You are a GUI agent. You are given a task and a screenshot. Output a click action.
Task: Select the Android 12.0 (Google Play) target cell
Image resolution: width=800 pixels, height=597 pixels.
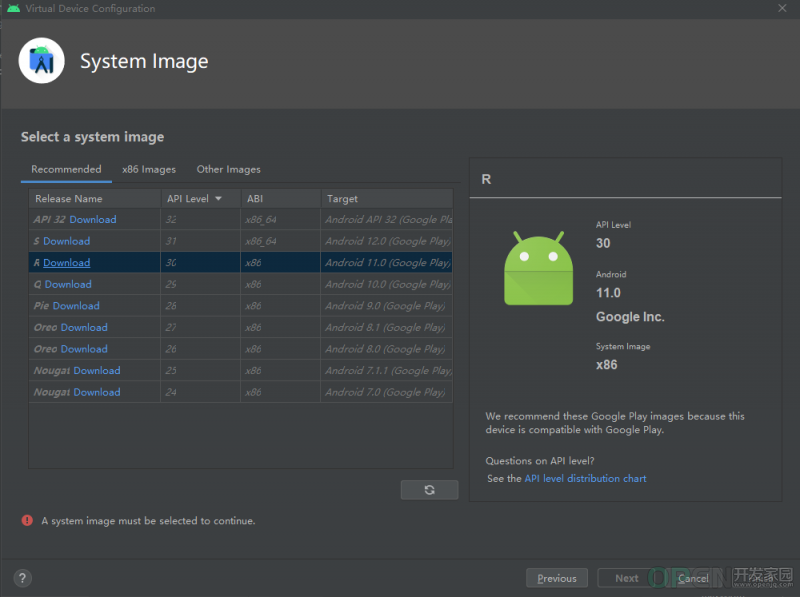pyautogui.click(x=387, y=241)
